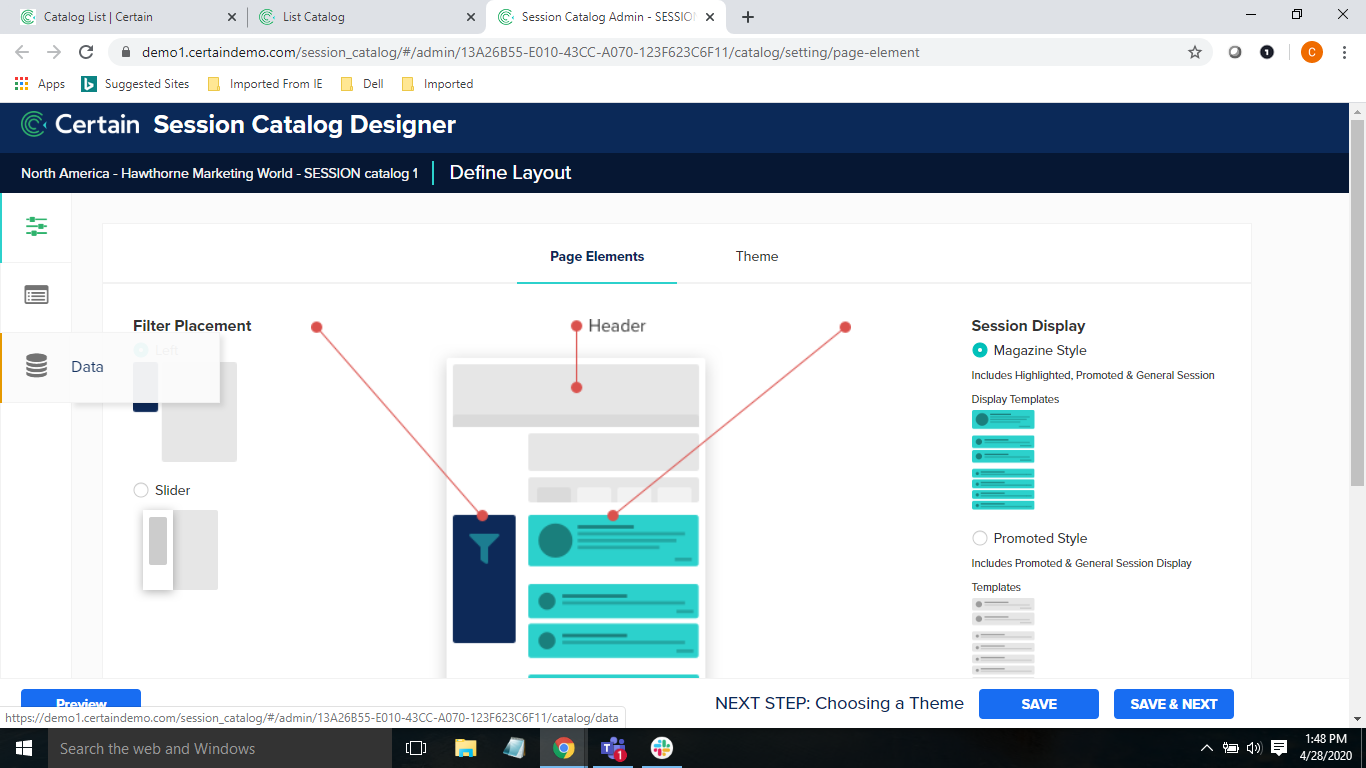The image size is (1366, 768).
Task: Click the Define Layout heading
Action: point(510,173)
